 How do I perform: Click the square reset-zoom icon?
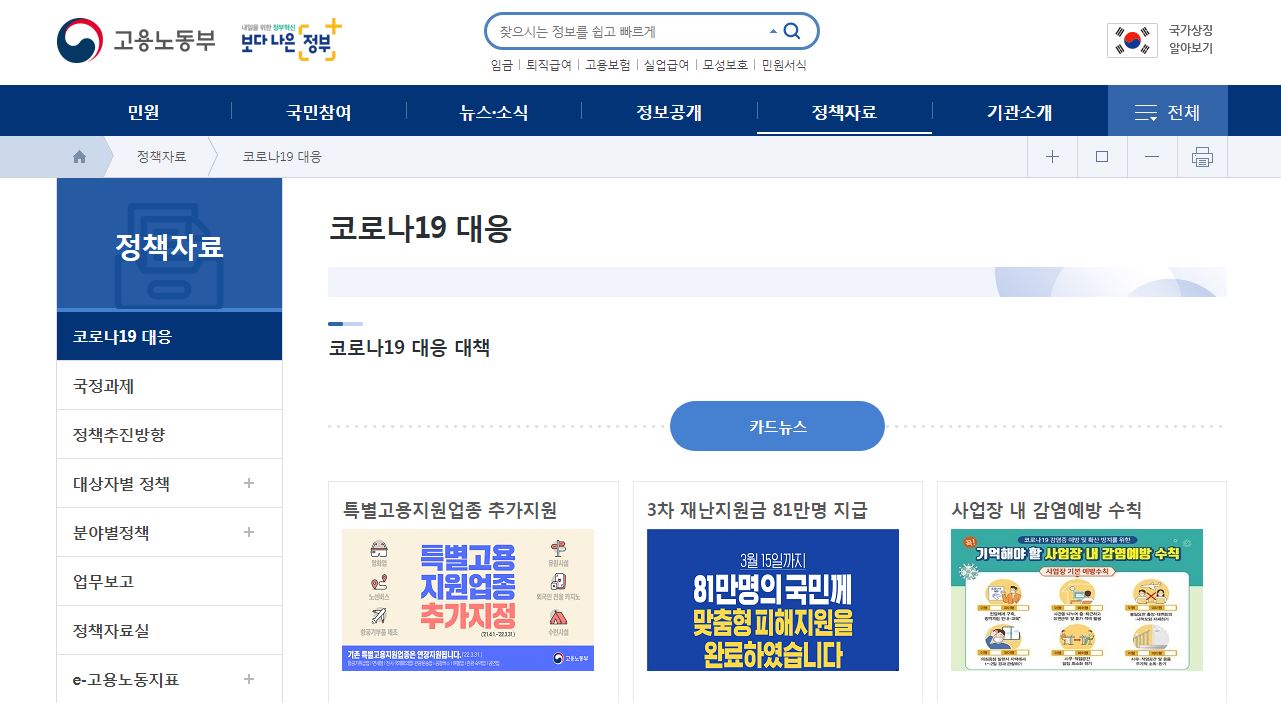tap(1102, 157)
